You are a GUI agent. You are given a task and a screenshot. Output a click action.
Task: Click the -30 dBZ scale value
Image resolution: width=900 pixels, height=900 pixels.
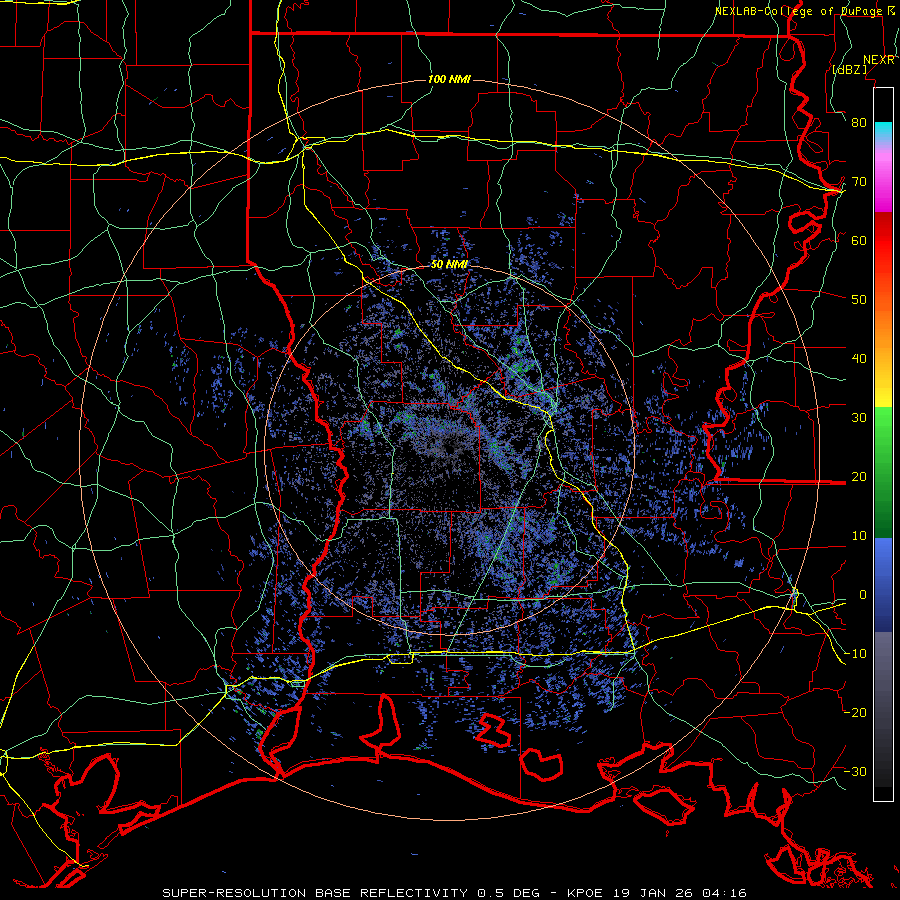click(855, 772)
